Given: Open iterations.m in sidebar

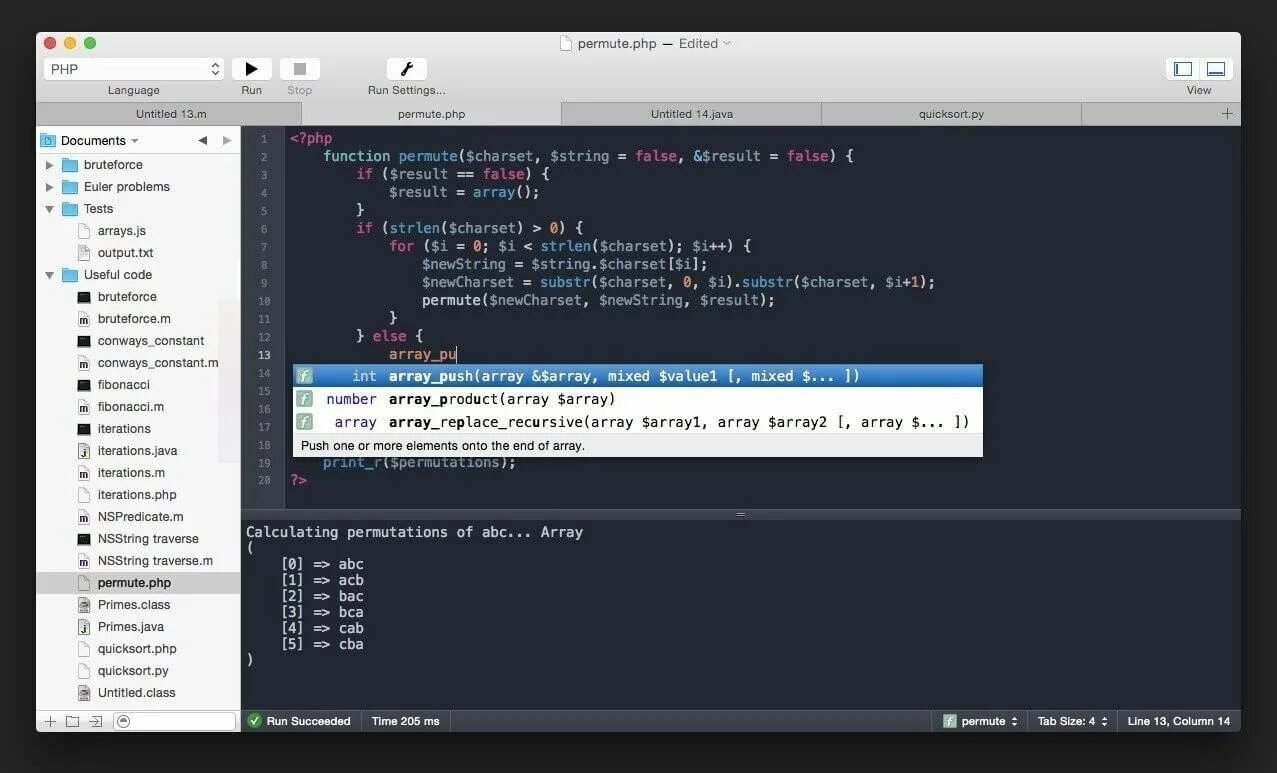Looking at the screenshot, I should tap(130, 473).
